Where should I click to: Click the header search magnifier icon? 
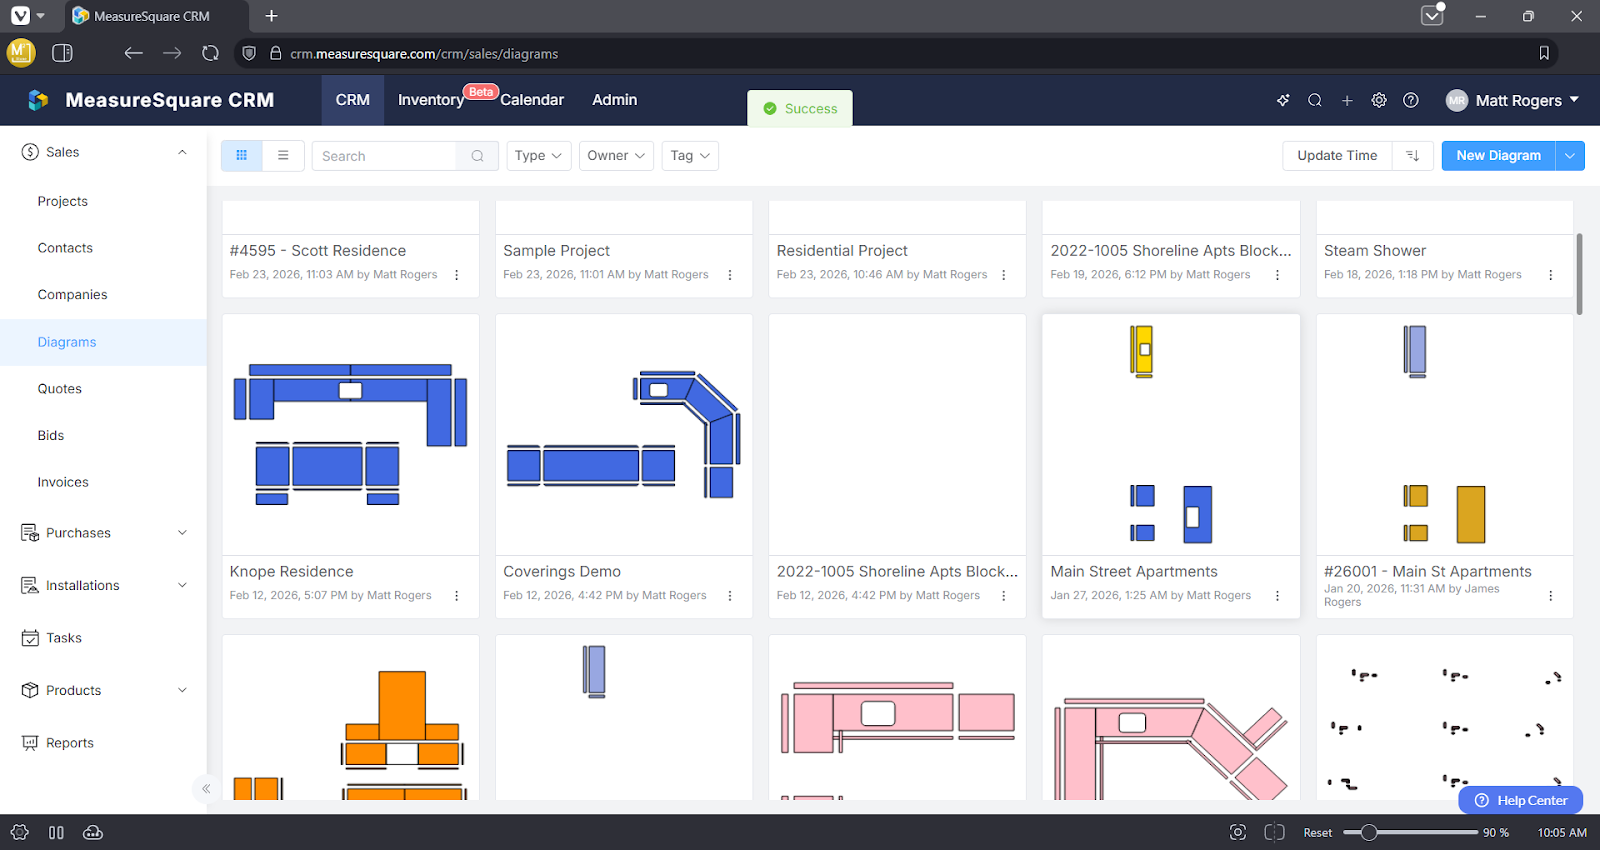(1315, 100)
